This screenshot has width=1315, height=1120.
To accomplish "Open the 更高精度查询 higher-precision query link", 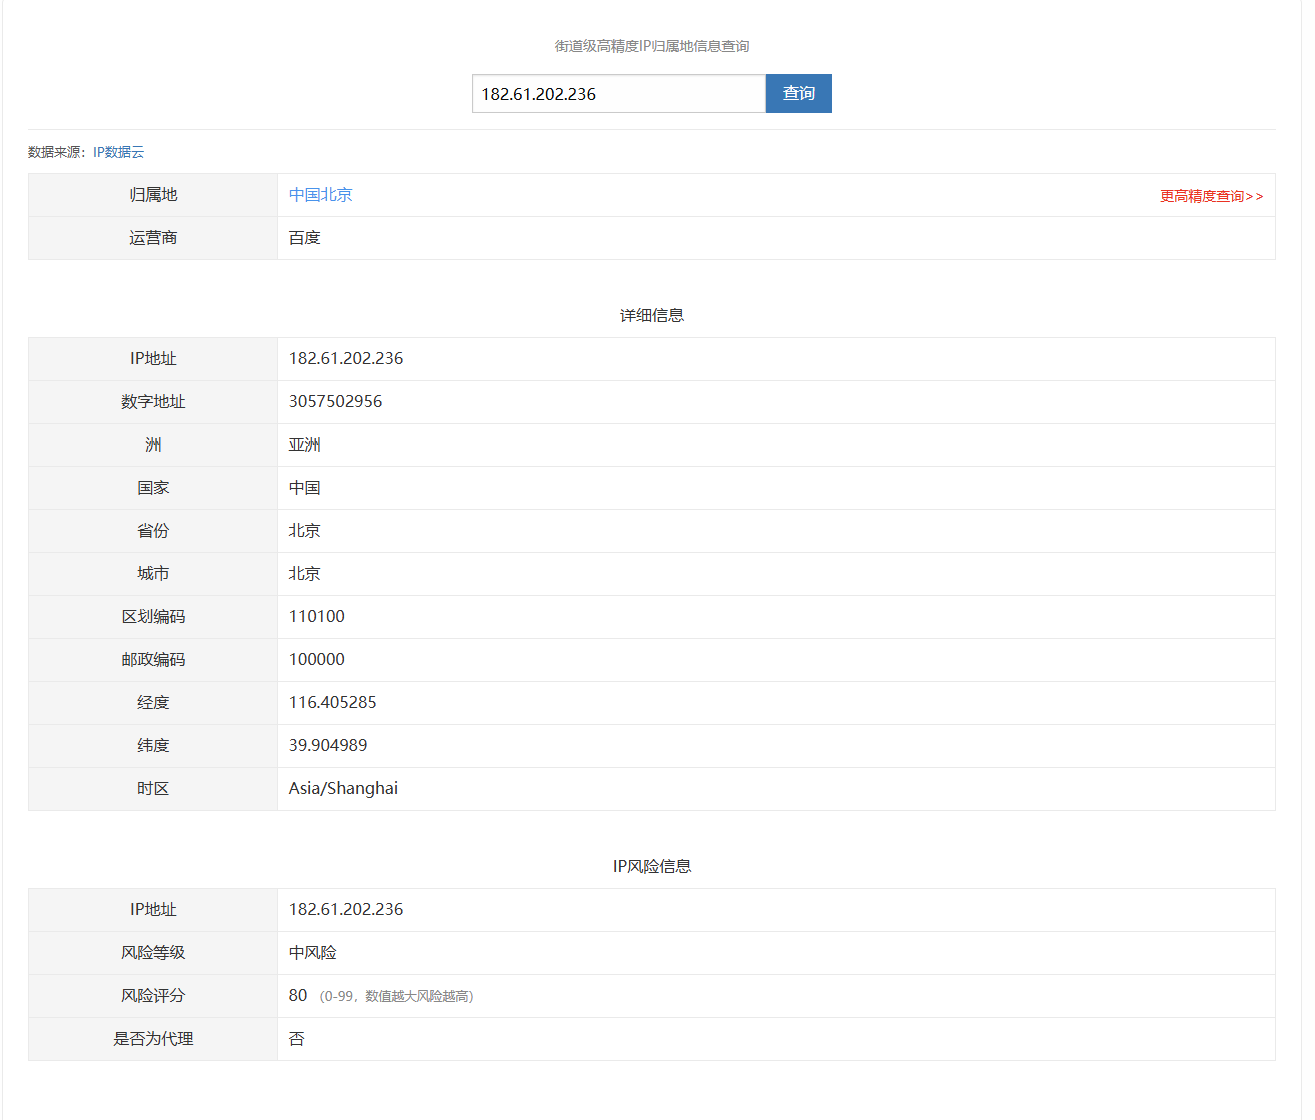I will tap(1211, 196).
